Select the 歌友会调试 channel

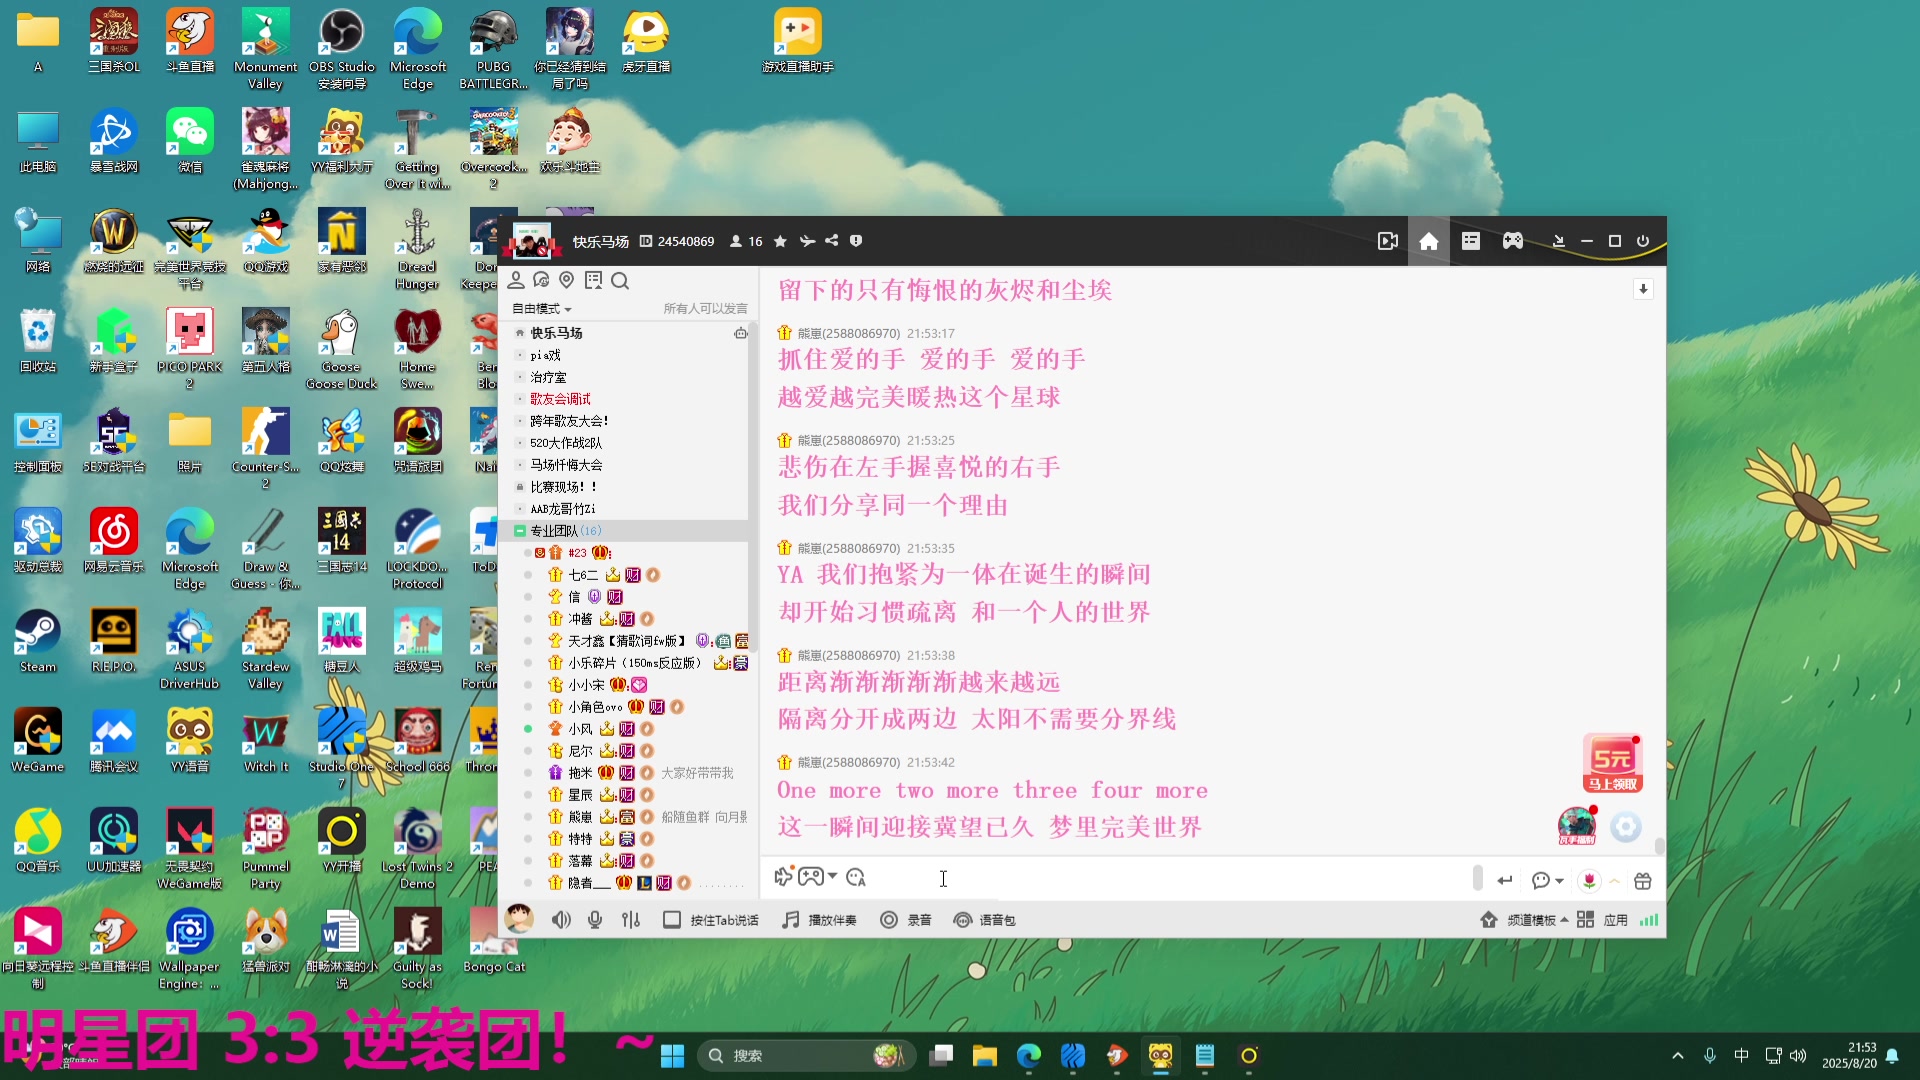pos(560,399)
